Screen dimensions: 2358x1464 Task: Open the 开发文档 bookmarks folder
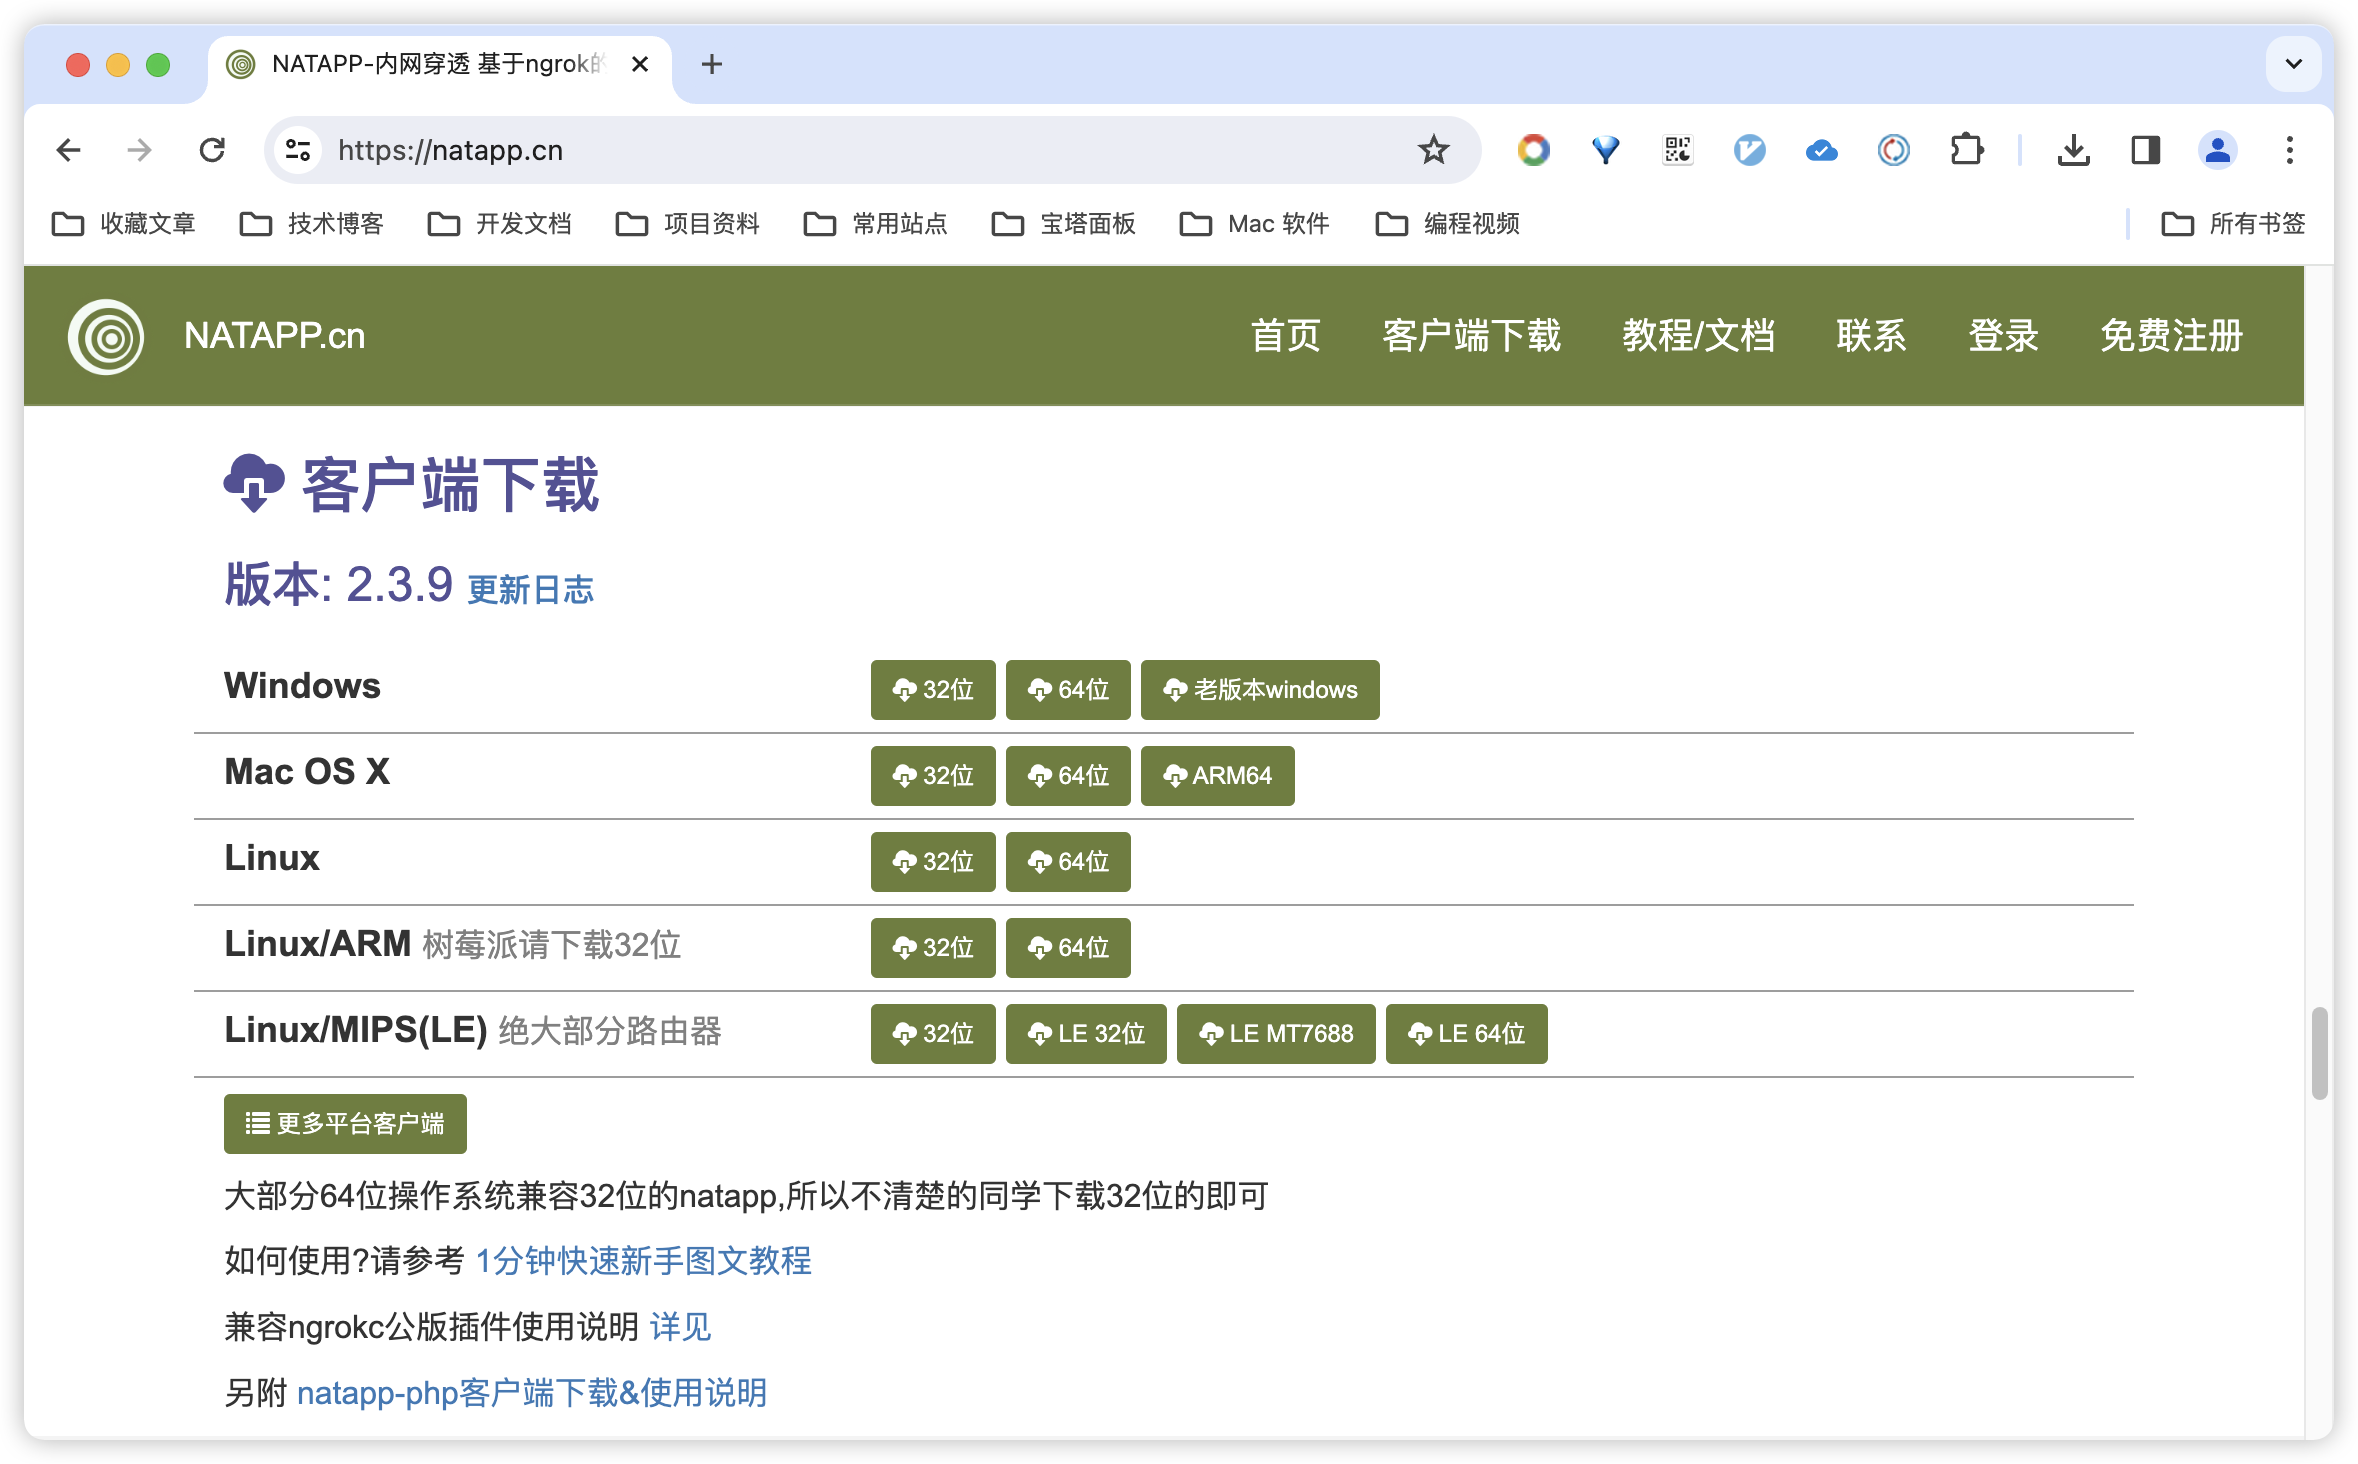500,223
